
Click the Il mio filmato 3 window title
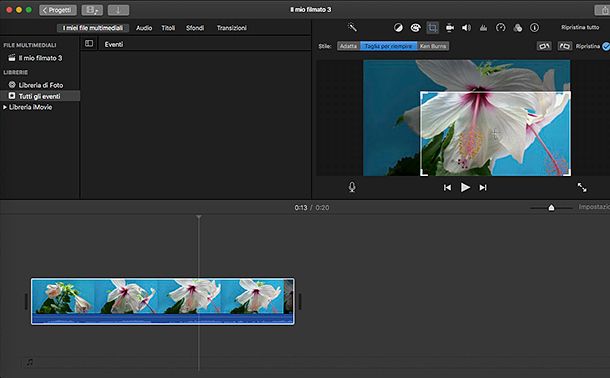(310, 10)
